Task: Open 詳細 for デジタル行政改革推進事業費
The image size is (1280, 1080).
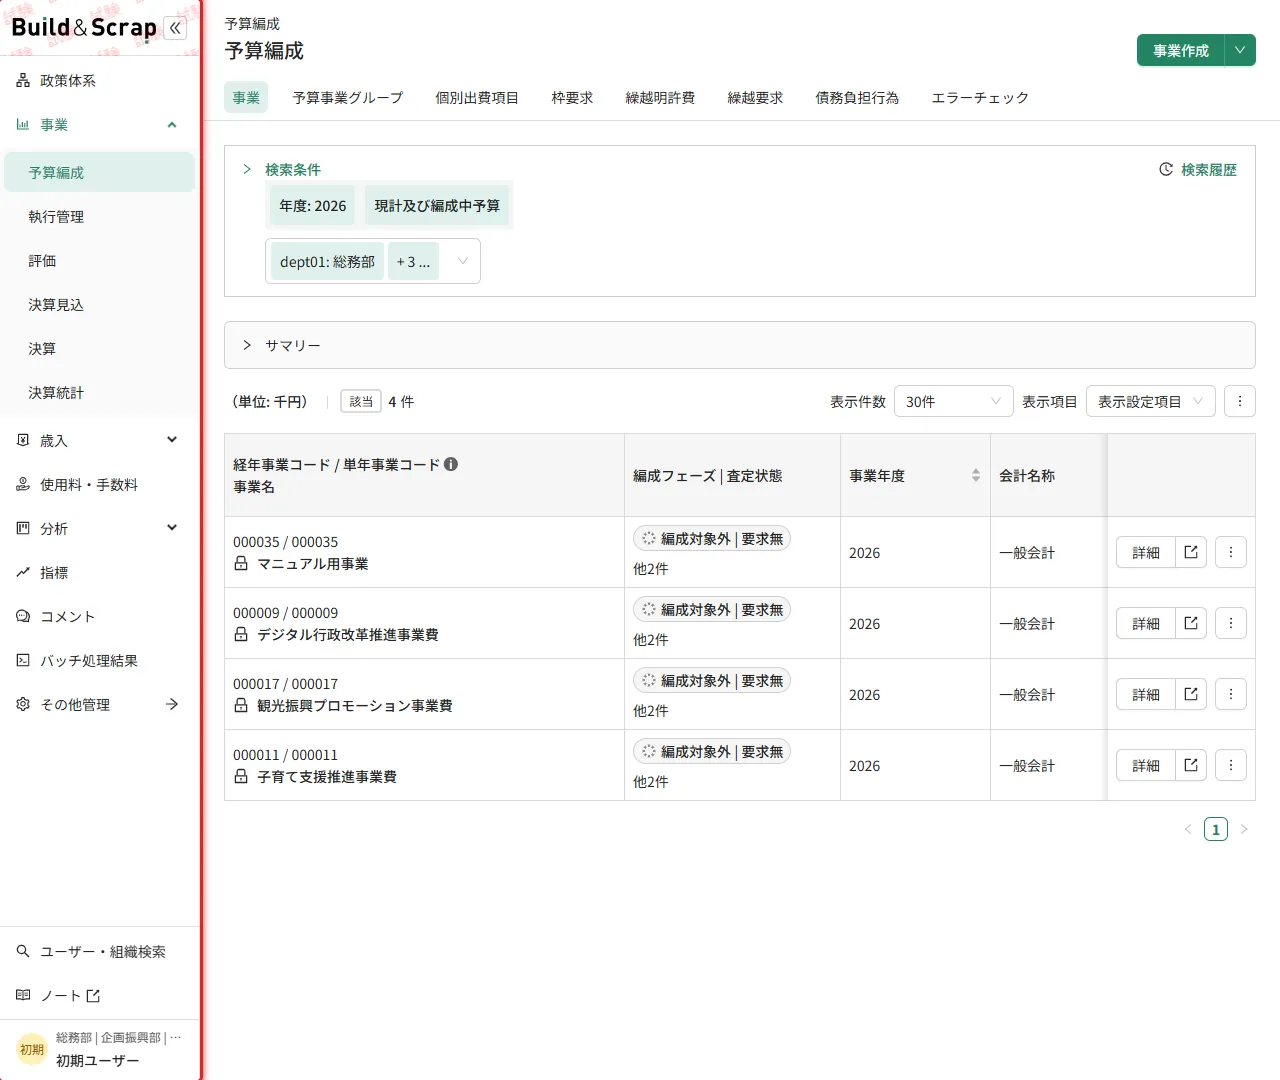Action: pyautogui.click(x=1146, y=623)
